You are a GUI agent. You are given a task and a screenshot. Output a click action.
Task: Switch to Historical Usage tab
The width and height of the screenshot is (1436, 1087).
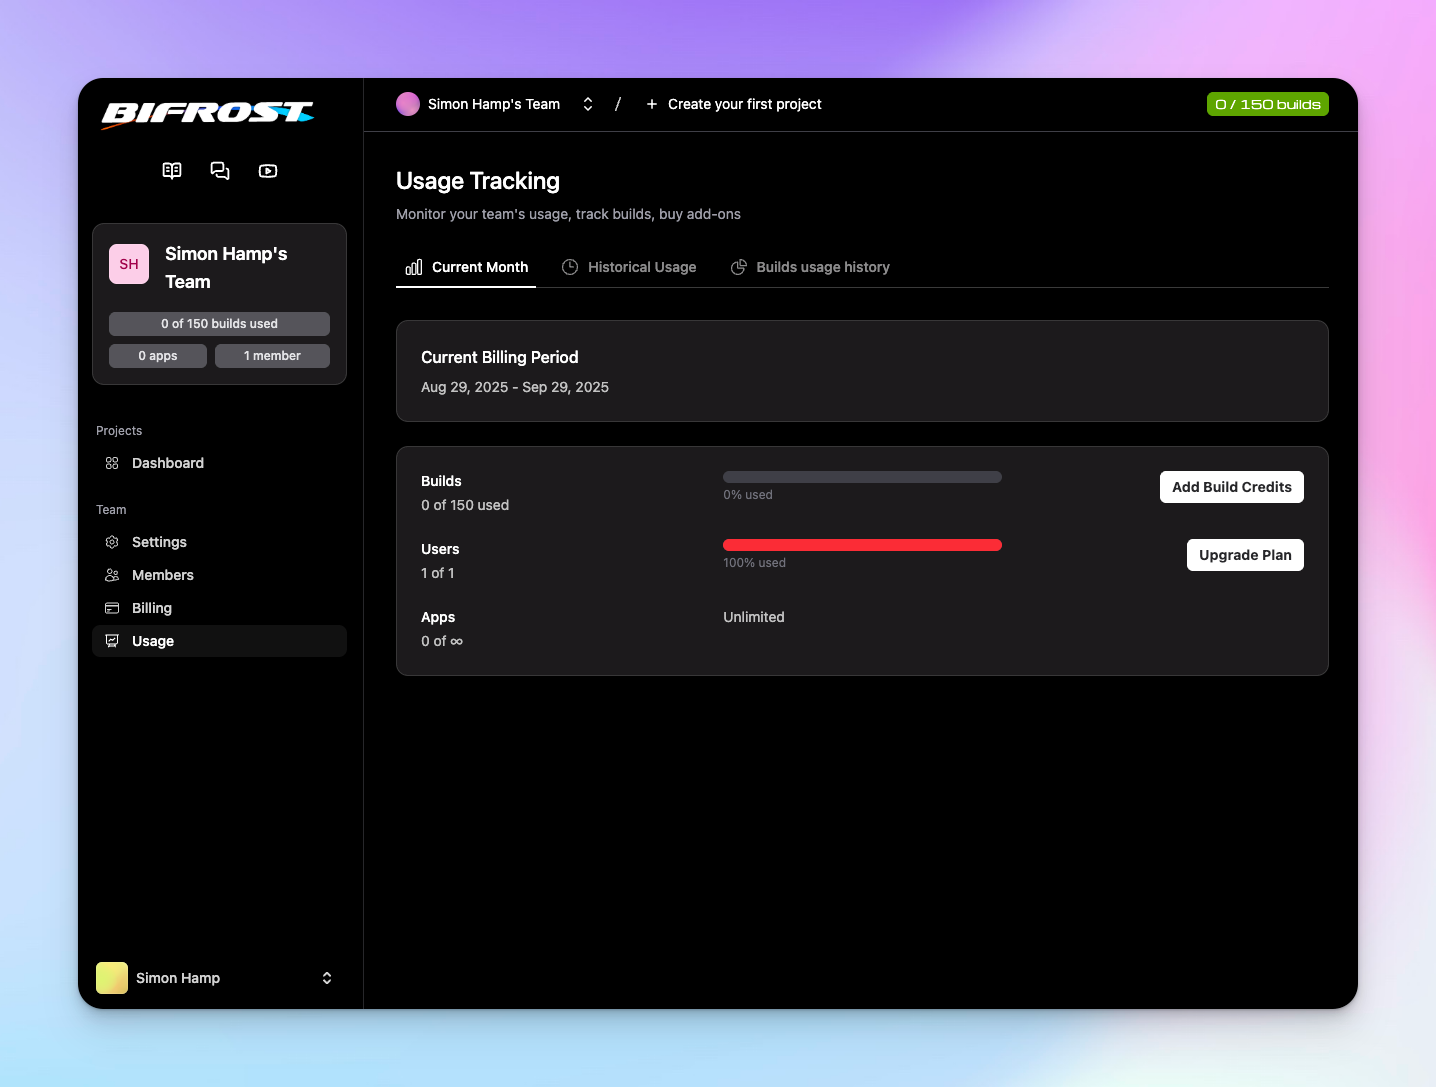629,267
